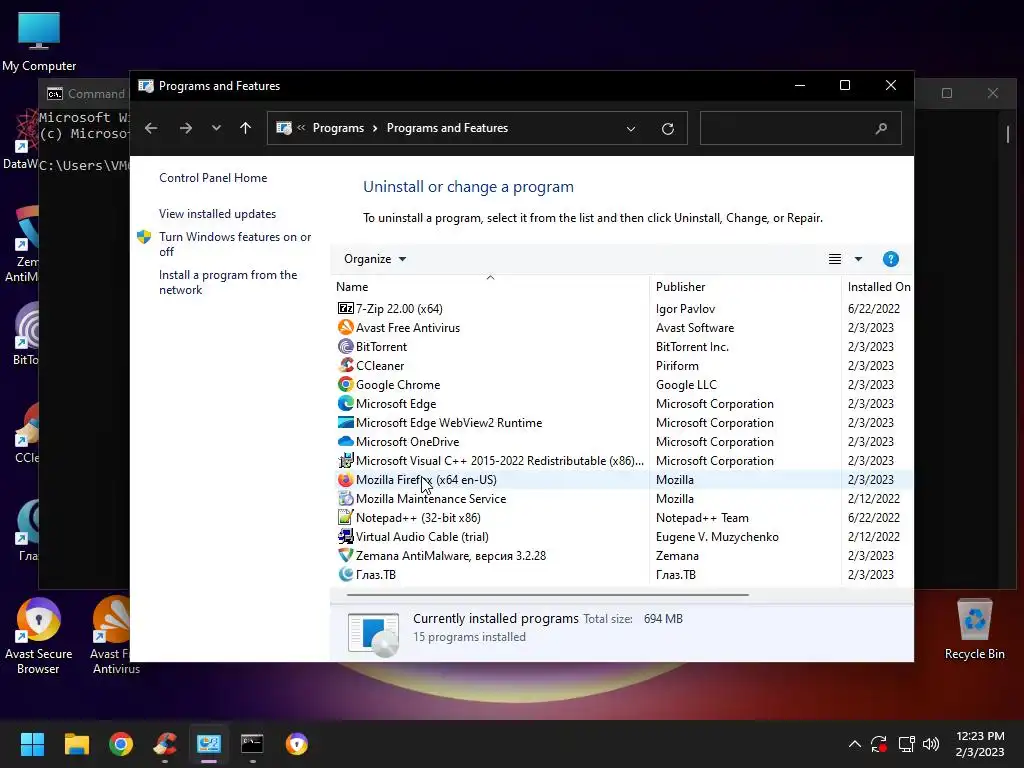Open the blue Help question-mark button
The width and height of the screenshot is (1024, 768).
tap(890, 259)
